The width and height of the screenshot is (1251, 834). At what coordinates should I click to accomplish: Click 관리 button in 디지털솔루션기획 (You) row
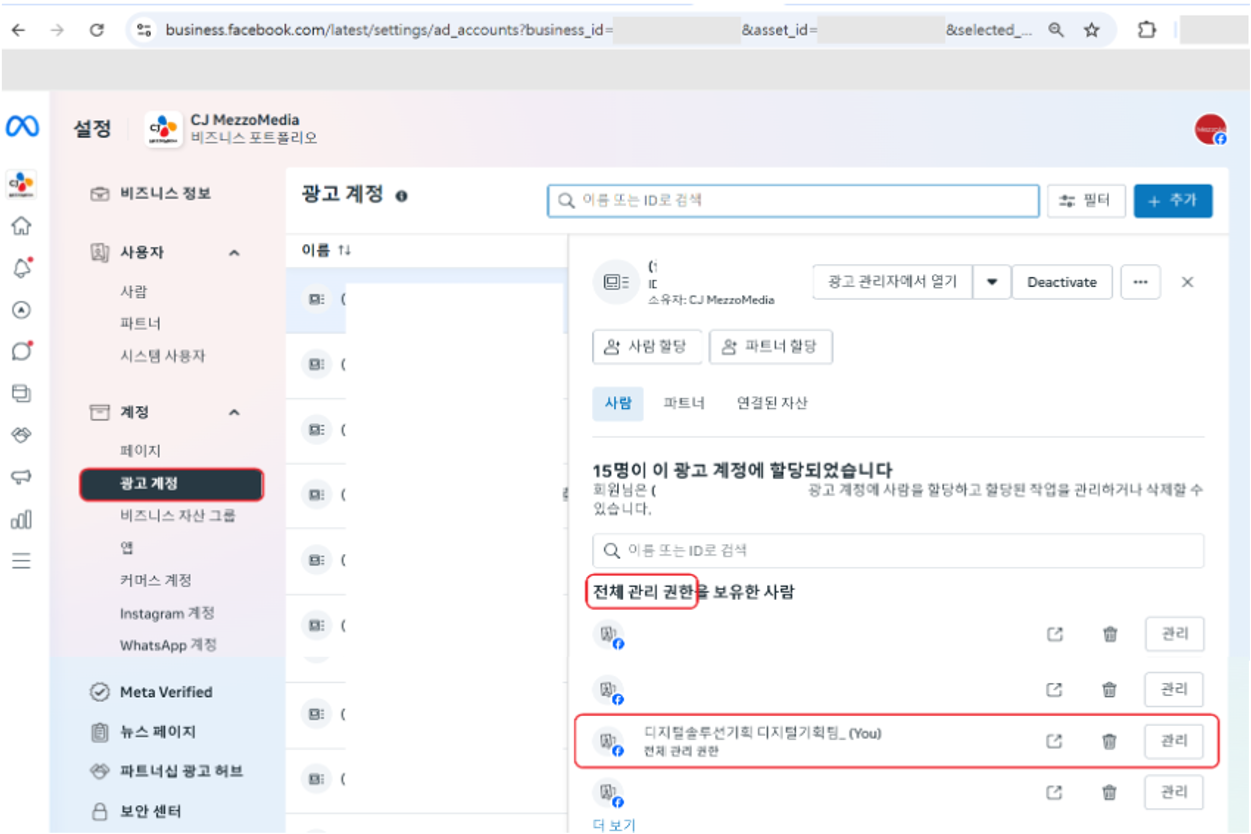pyautogui.click(x=1174, y=741)
